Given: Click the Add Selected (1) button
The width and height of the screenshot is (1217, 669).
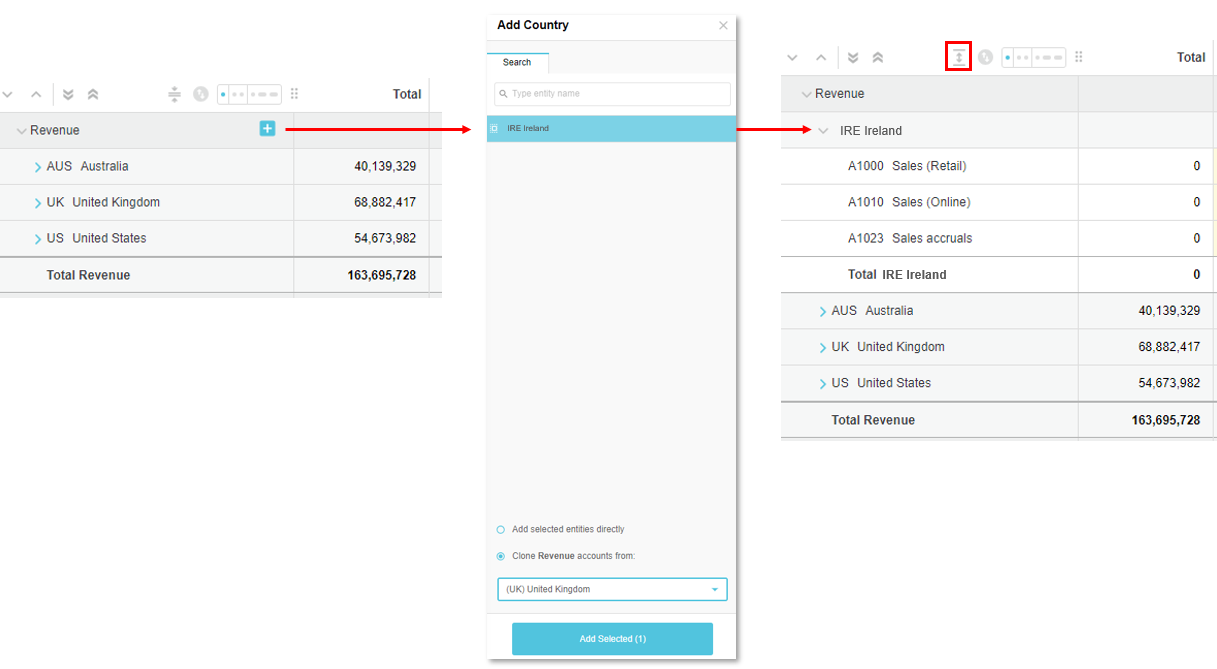Looking at the screenshot, I should (612, 639).
